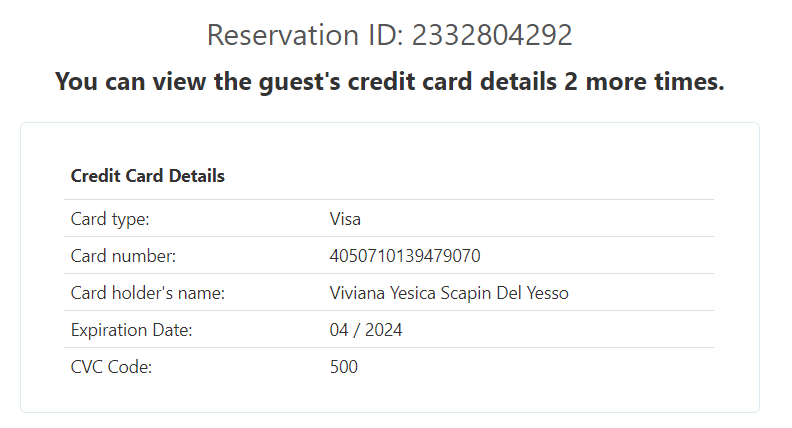Click the "CVC Code:" label
Image resolution: width=792 pixels, height=428 pixels.
(x=111, y=367)
